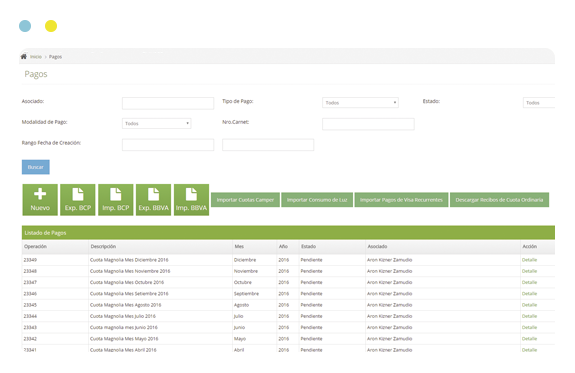This screenshot has height=373, width=575.
Task: Focus the Asociado input field
Action: pos(168,103)
